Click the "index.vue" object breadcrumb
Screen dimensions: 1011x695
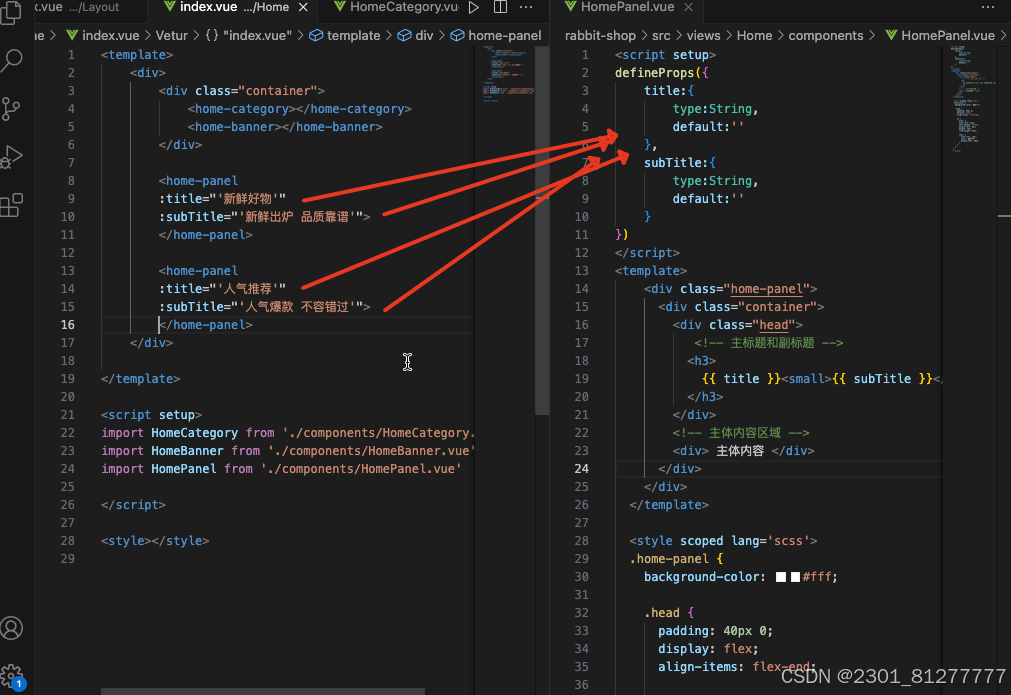coord(249,35)
